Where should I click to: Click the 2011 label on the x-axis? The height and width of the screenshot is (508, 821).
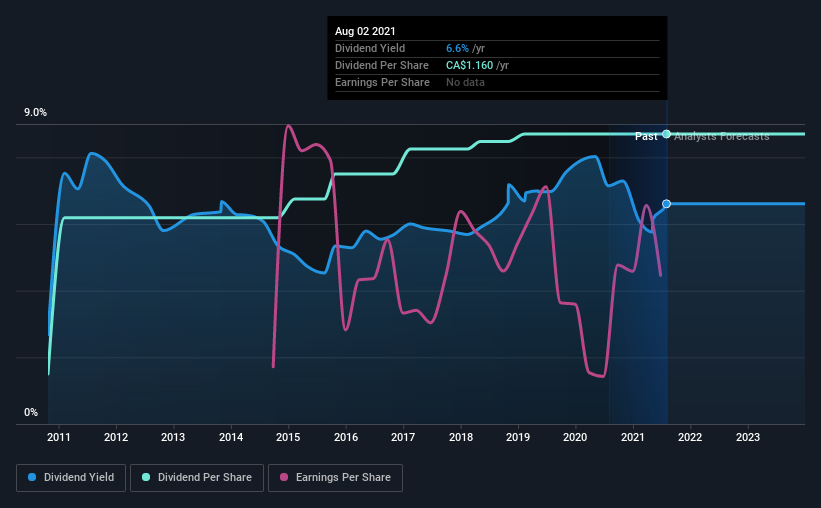(59, 437)
